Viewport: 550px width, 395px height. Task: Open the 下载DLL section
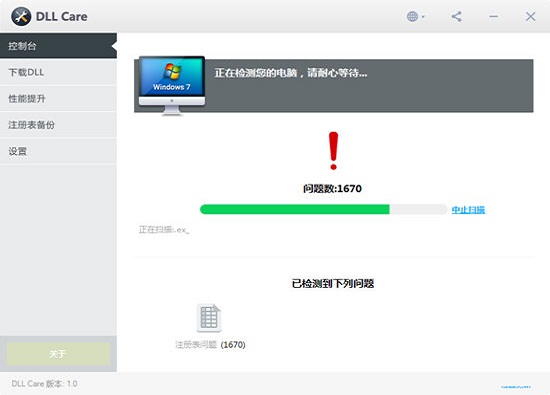(58, 72)
